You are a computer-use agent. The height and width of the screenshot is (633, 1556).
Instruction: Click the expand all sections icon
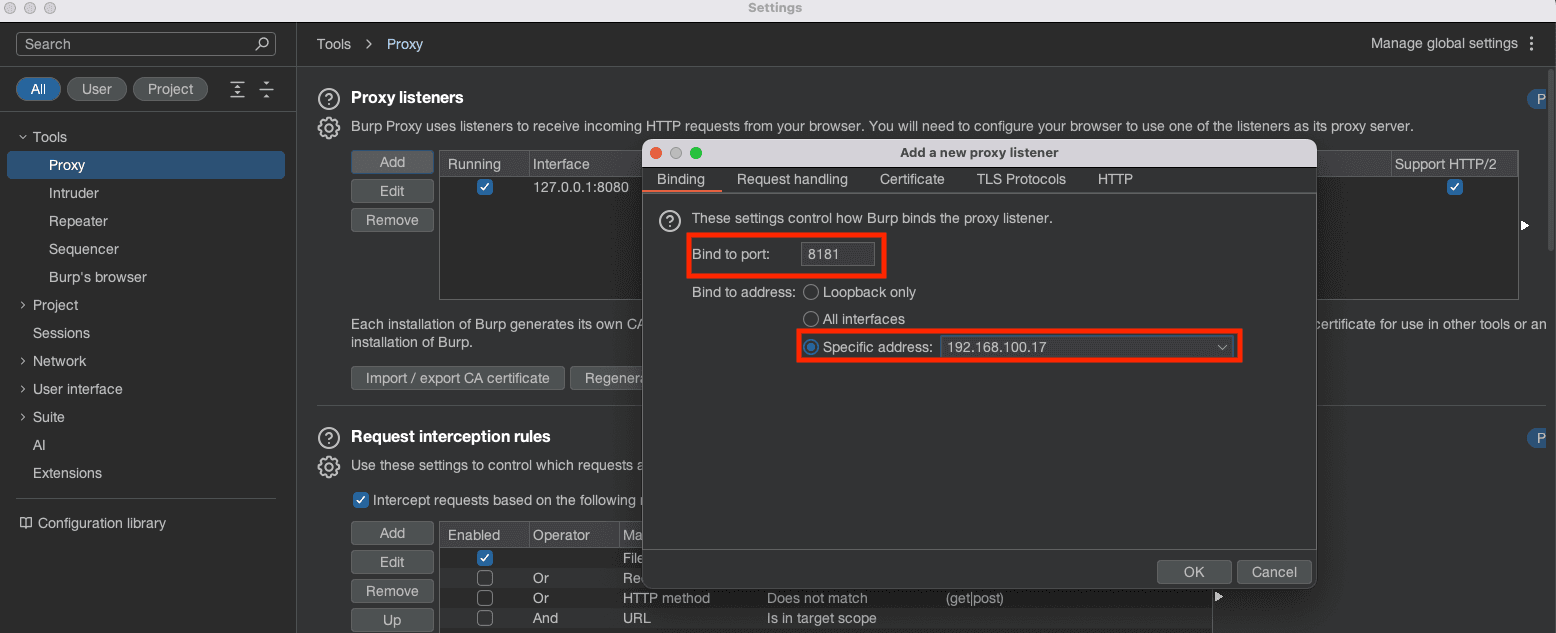[237, 89]
